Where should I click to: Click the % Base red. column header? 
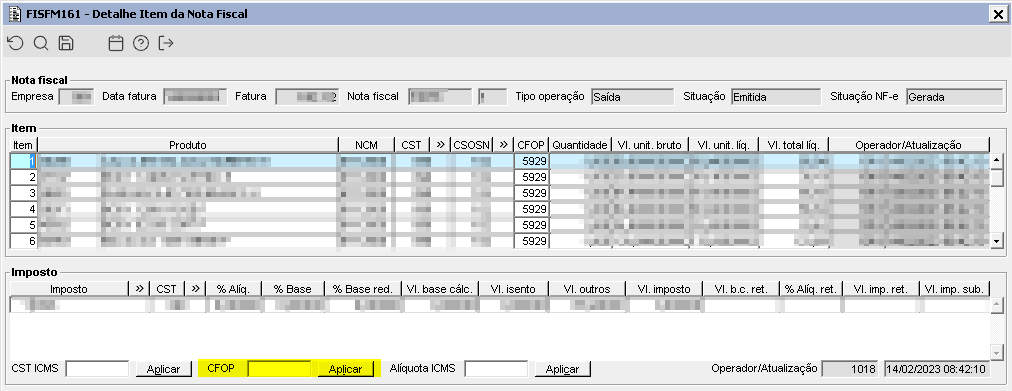click(363, 289)
